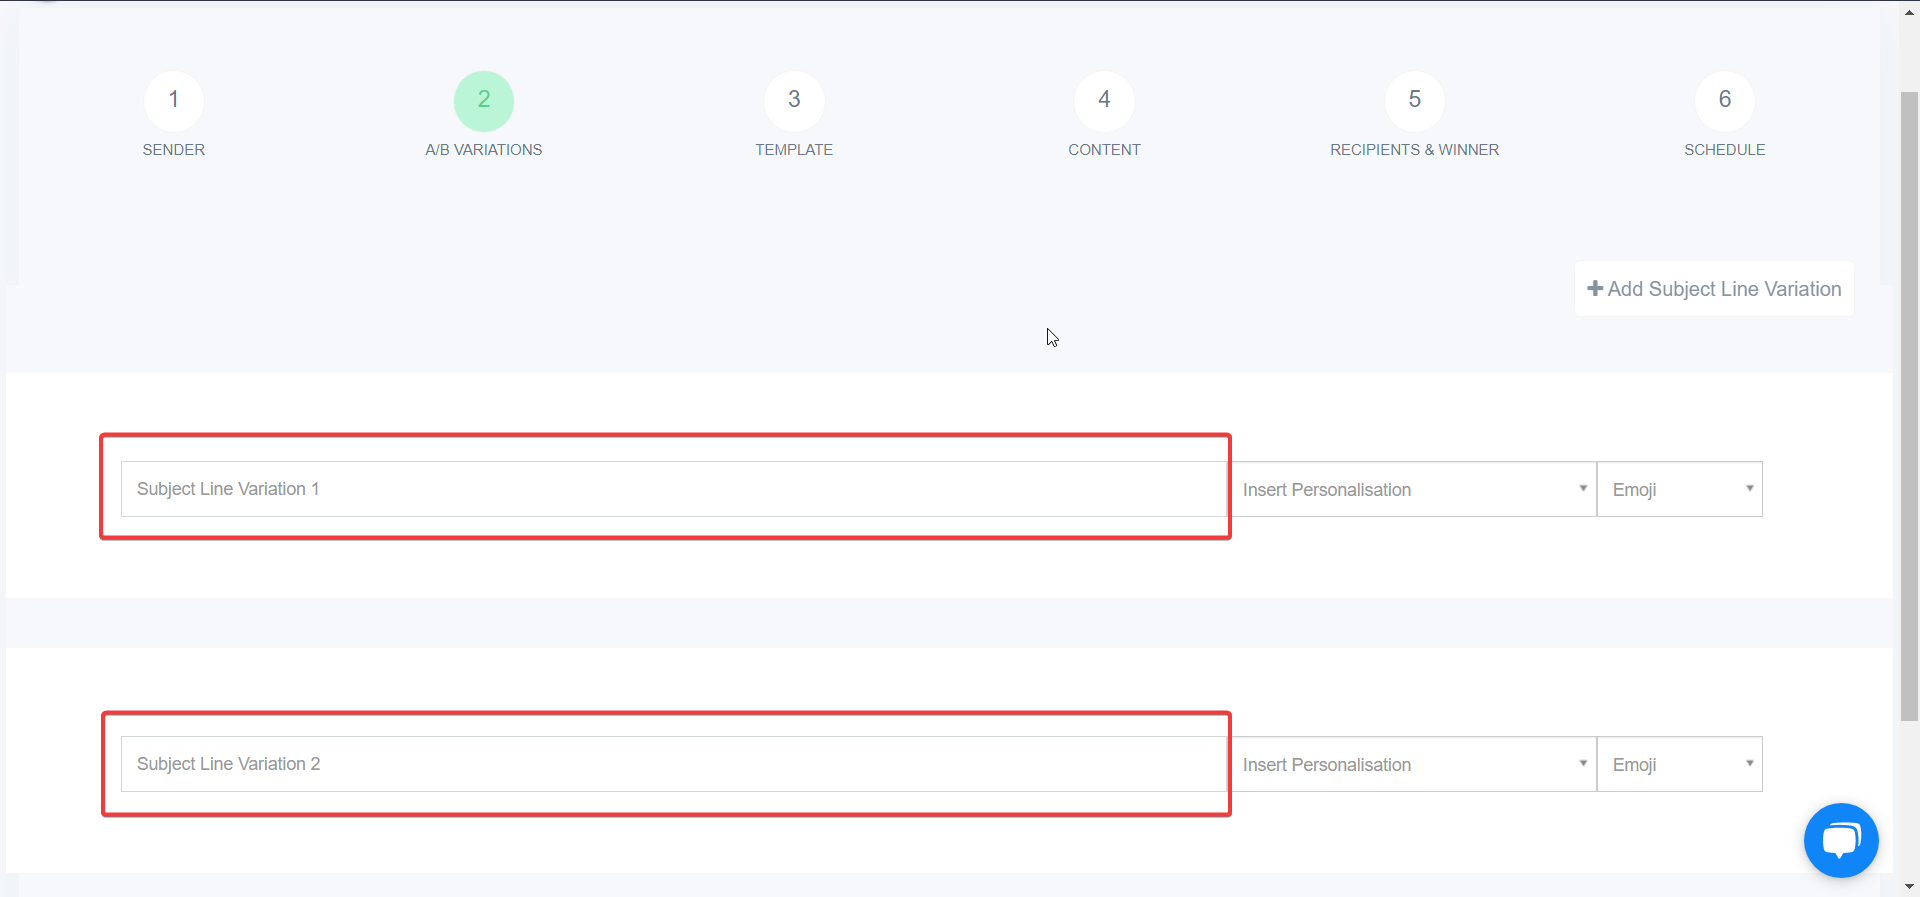
Task: Open Insert Personalisation dropdown for variation 2
Action: (1413, 764)
